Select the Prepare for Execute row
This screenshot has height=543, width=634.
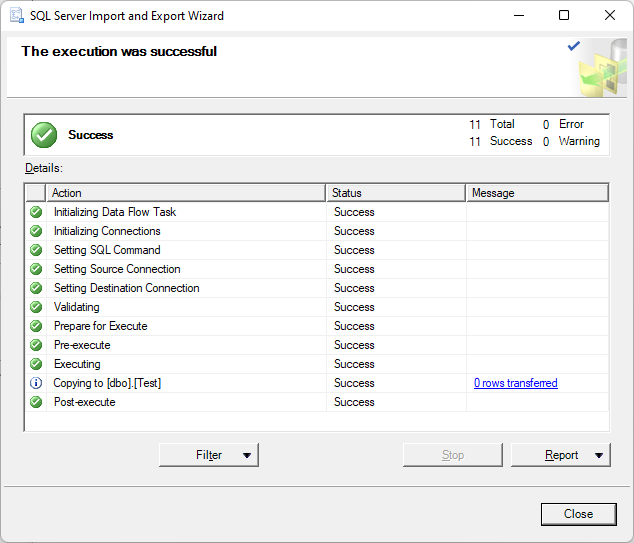click(x=317, y=326)
